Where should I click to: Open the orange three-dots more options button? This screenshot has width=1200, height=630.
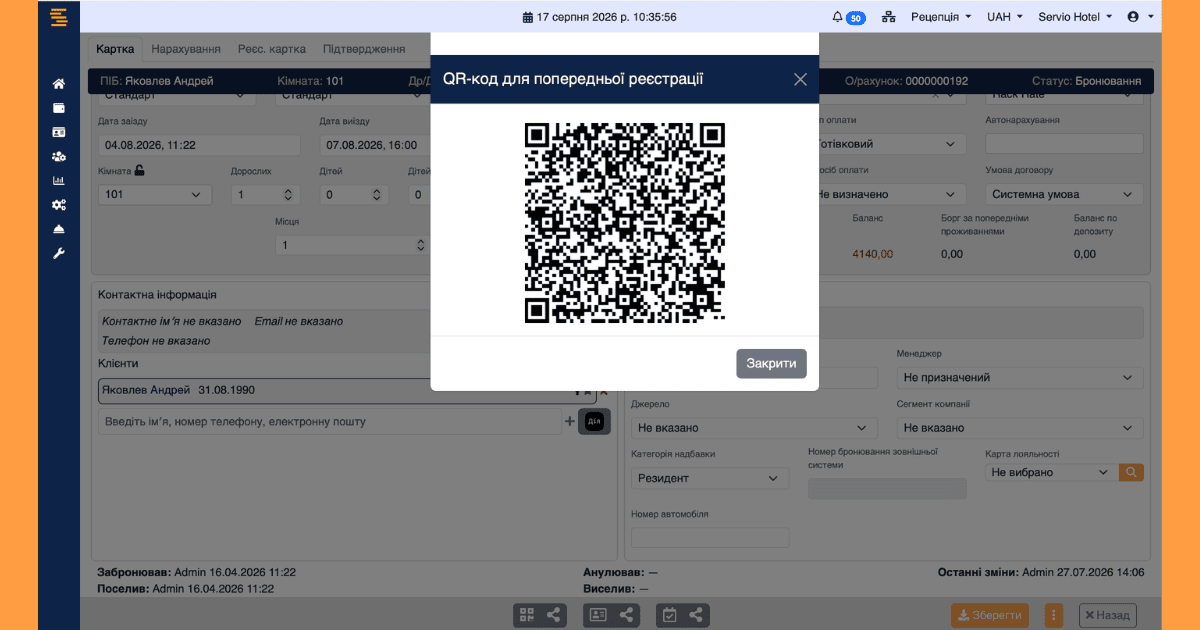[1053, 615]
